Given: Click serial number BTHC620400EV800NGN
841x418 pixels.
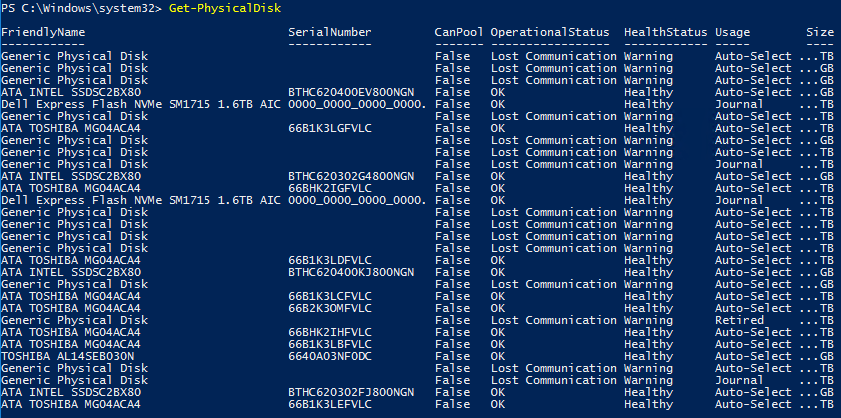Looking at the screenshot, I should click(x=351, y=92).
